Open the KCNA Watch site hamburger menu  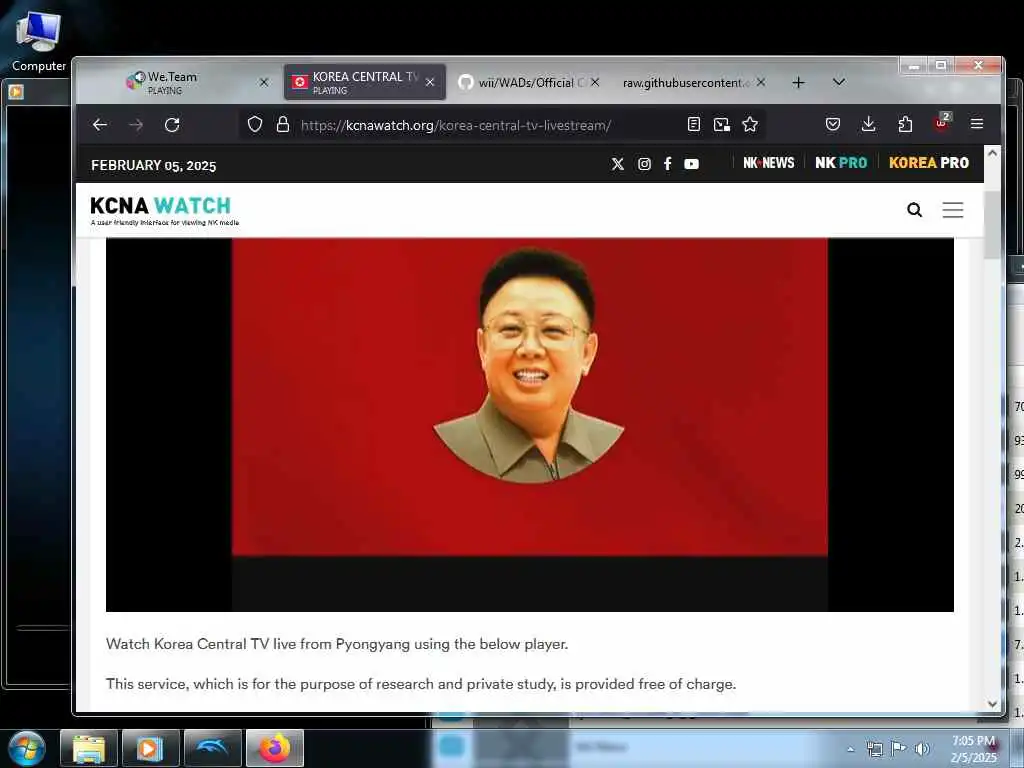[953, 210]
